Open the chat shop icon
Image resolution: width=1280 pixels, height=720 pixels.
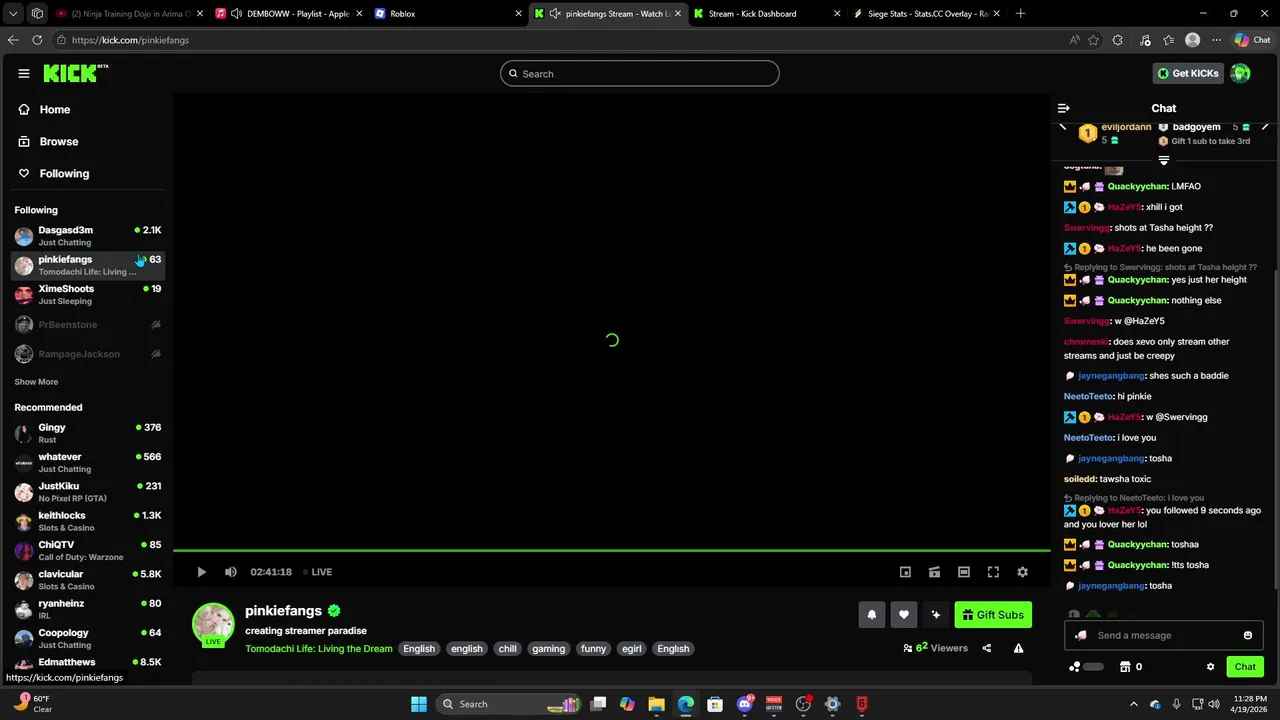pyautogui.click(x=1125, y=667)
